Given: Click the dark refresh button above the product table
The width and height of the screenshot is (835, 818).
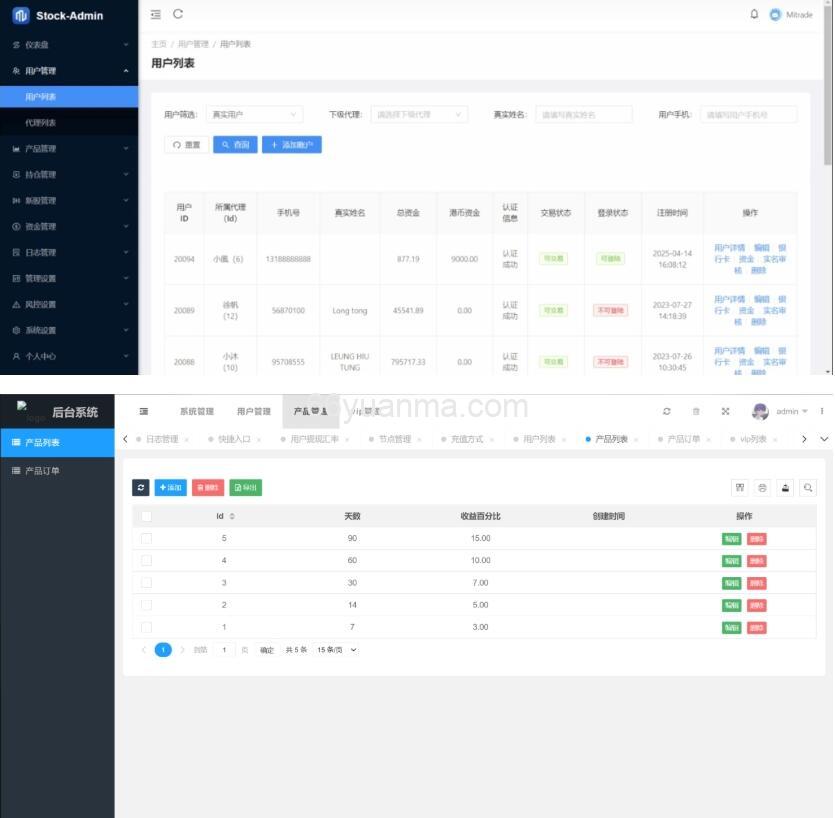Looking at the screenshot, I should tap(141, 487).
